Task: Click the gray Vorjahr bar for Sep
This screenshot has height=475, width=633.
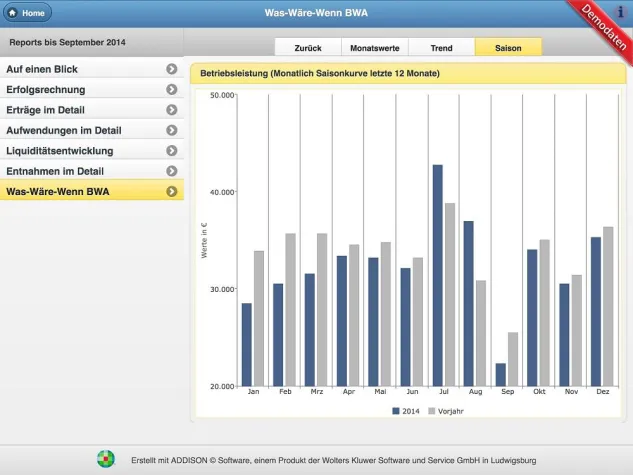Action: [513, 359]
